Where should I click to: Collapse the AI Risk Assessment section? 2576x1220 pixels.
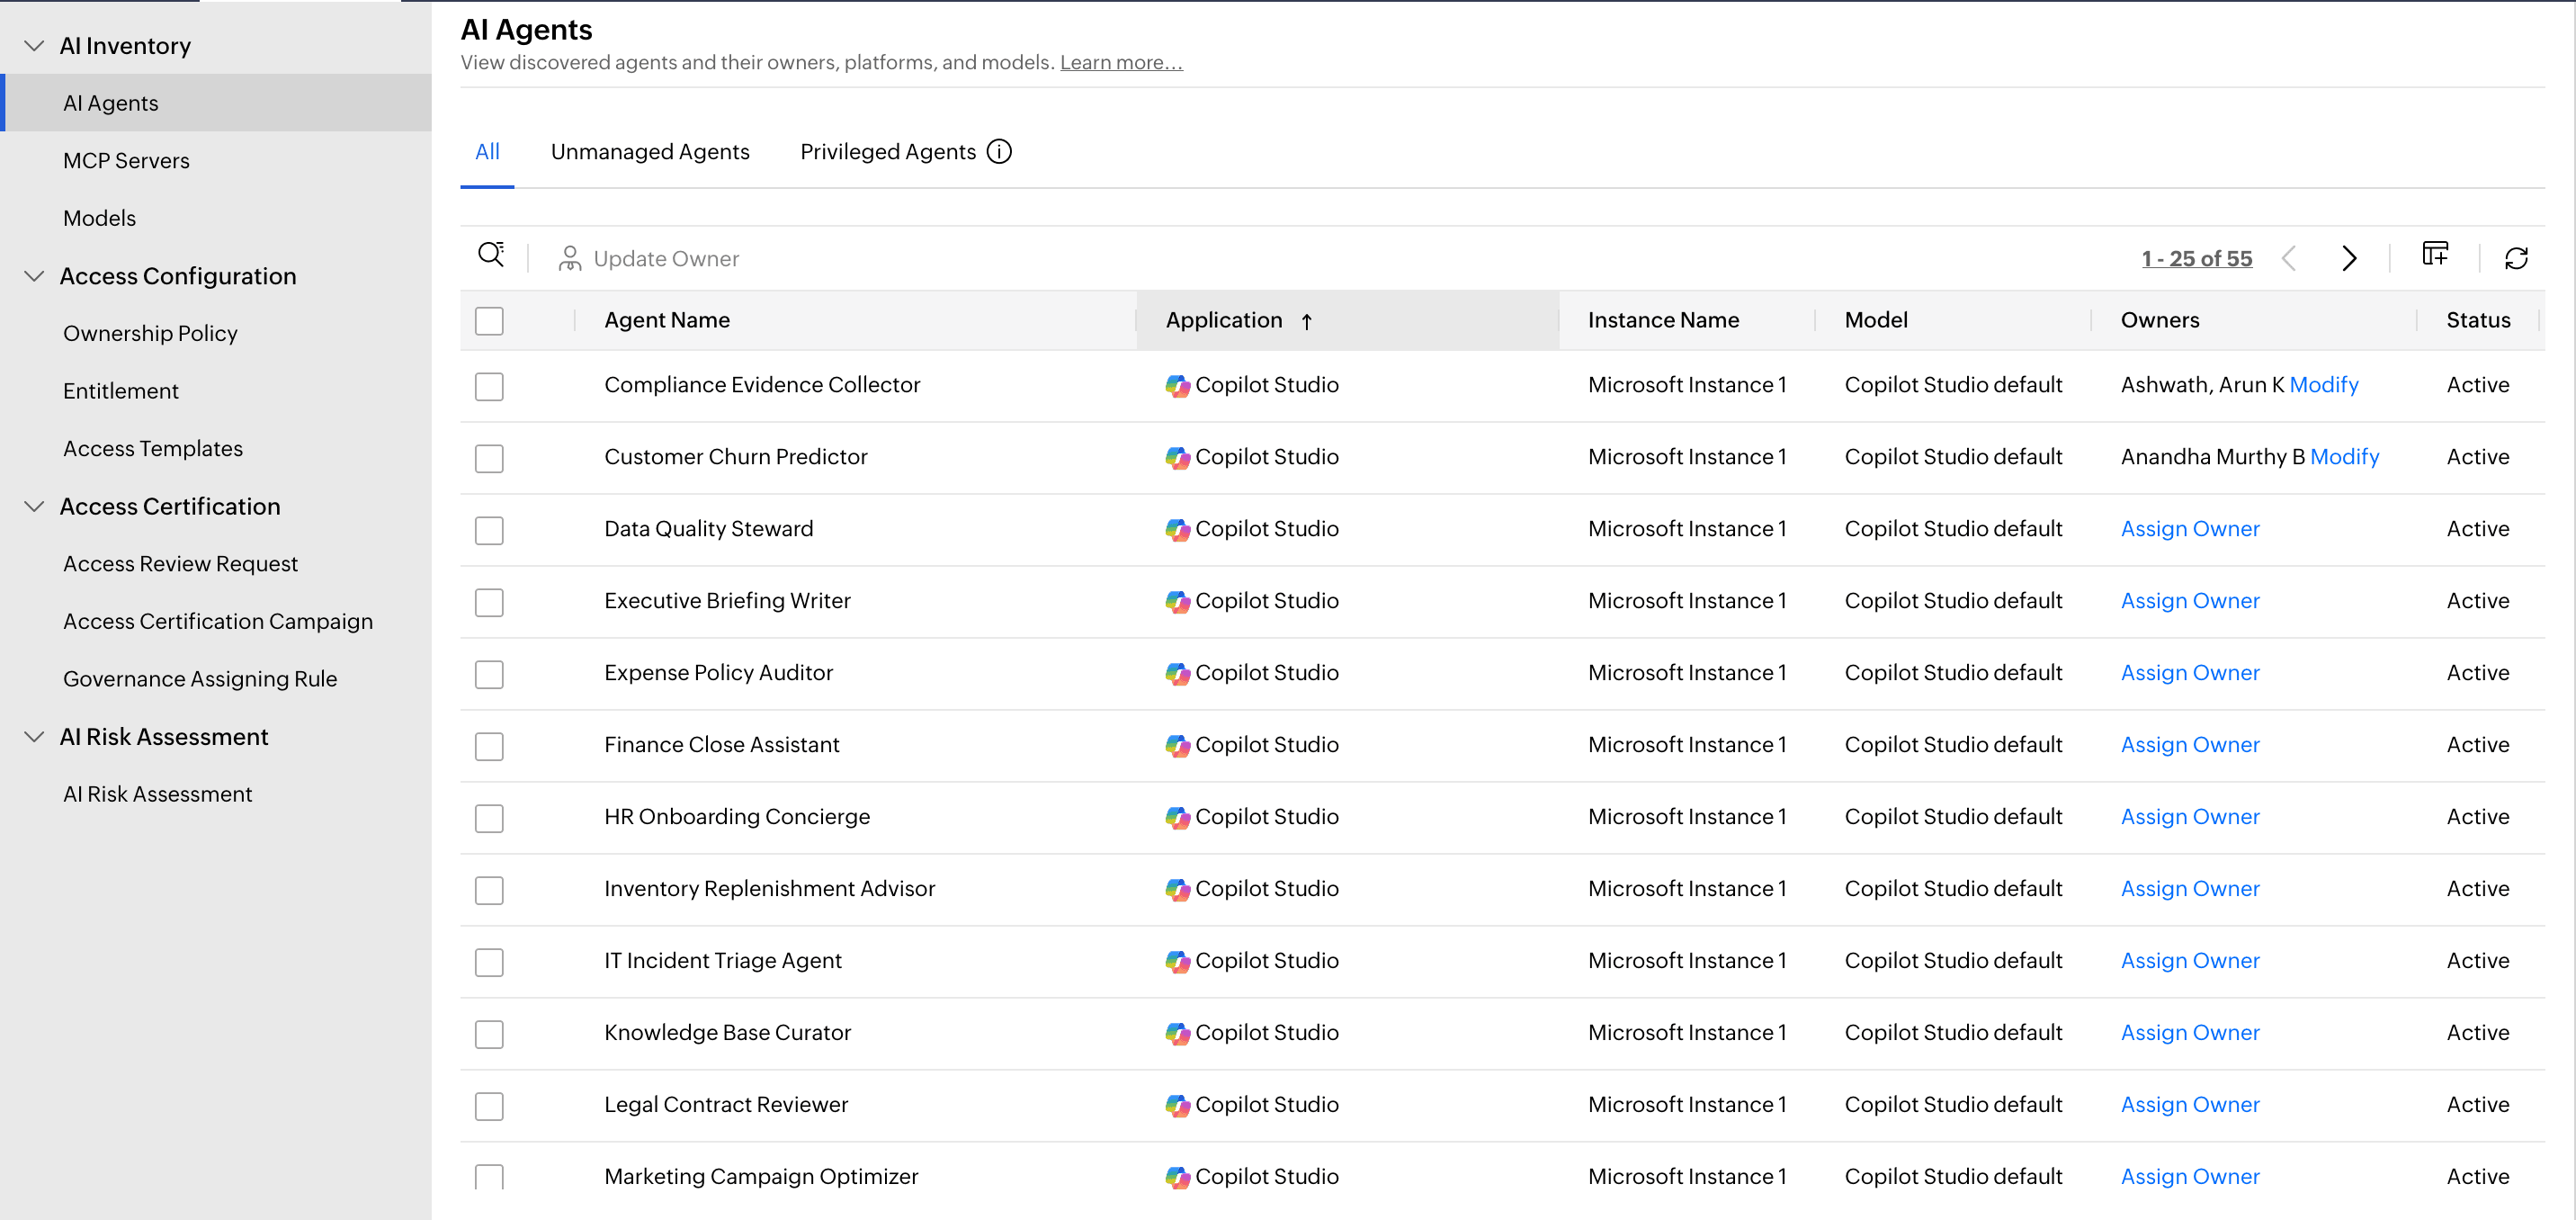click(34, 737)
